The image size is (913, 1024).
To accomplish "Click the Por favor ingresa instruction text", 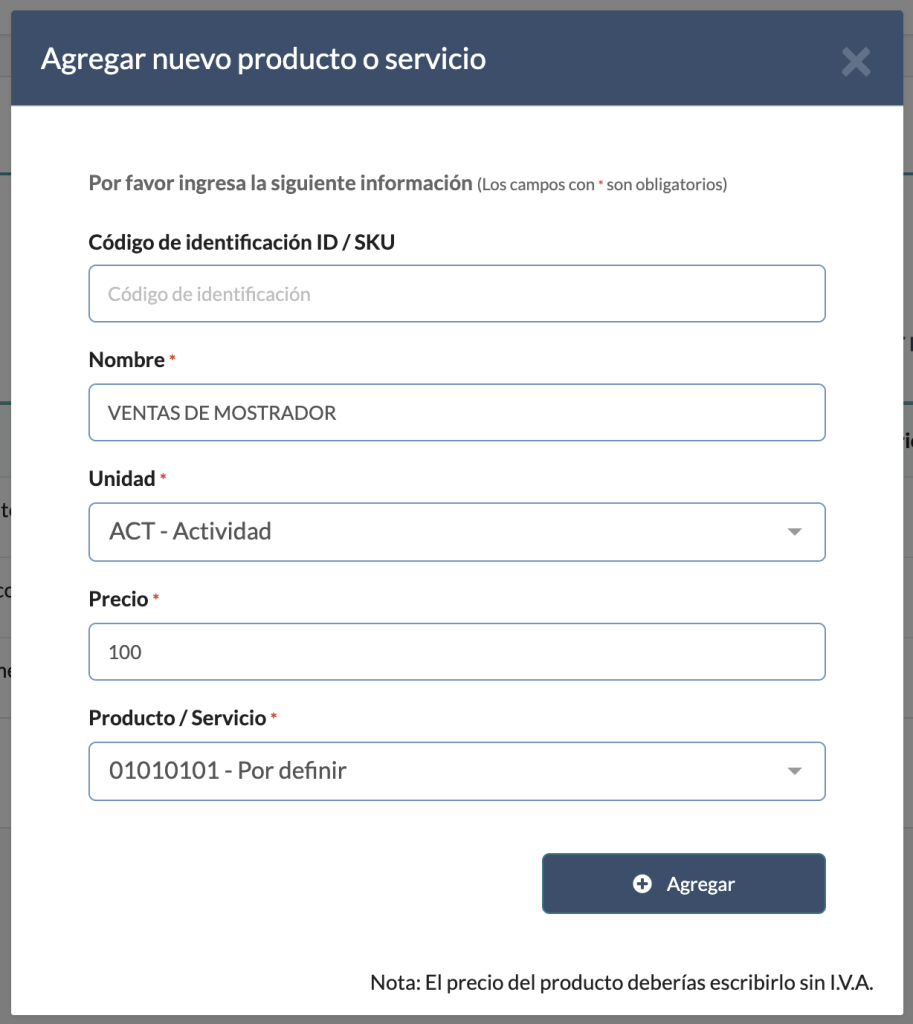I will (x=280, y=184).
